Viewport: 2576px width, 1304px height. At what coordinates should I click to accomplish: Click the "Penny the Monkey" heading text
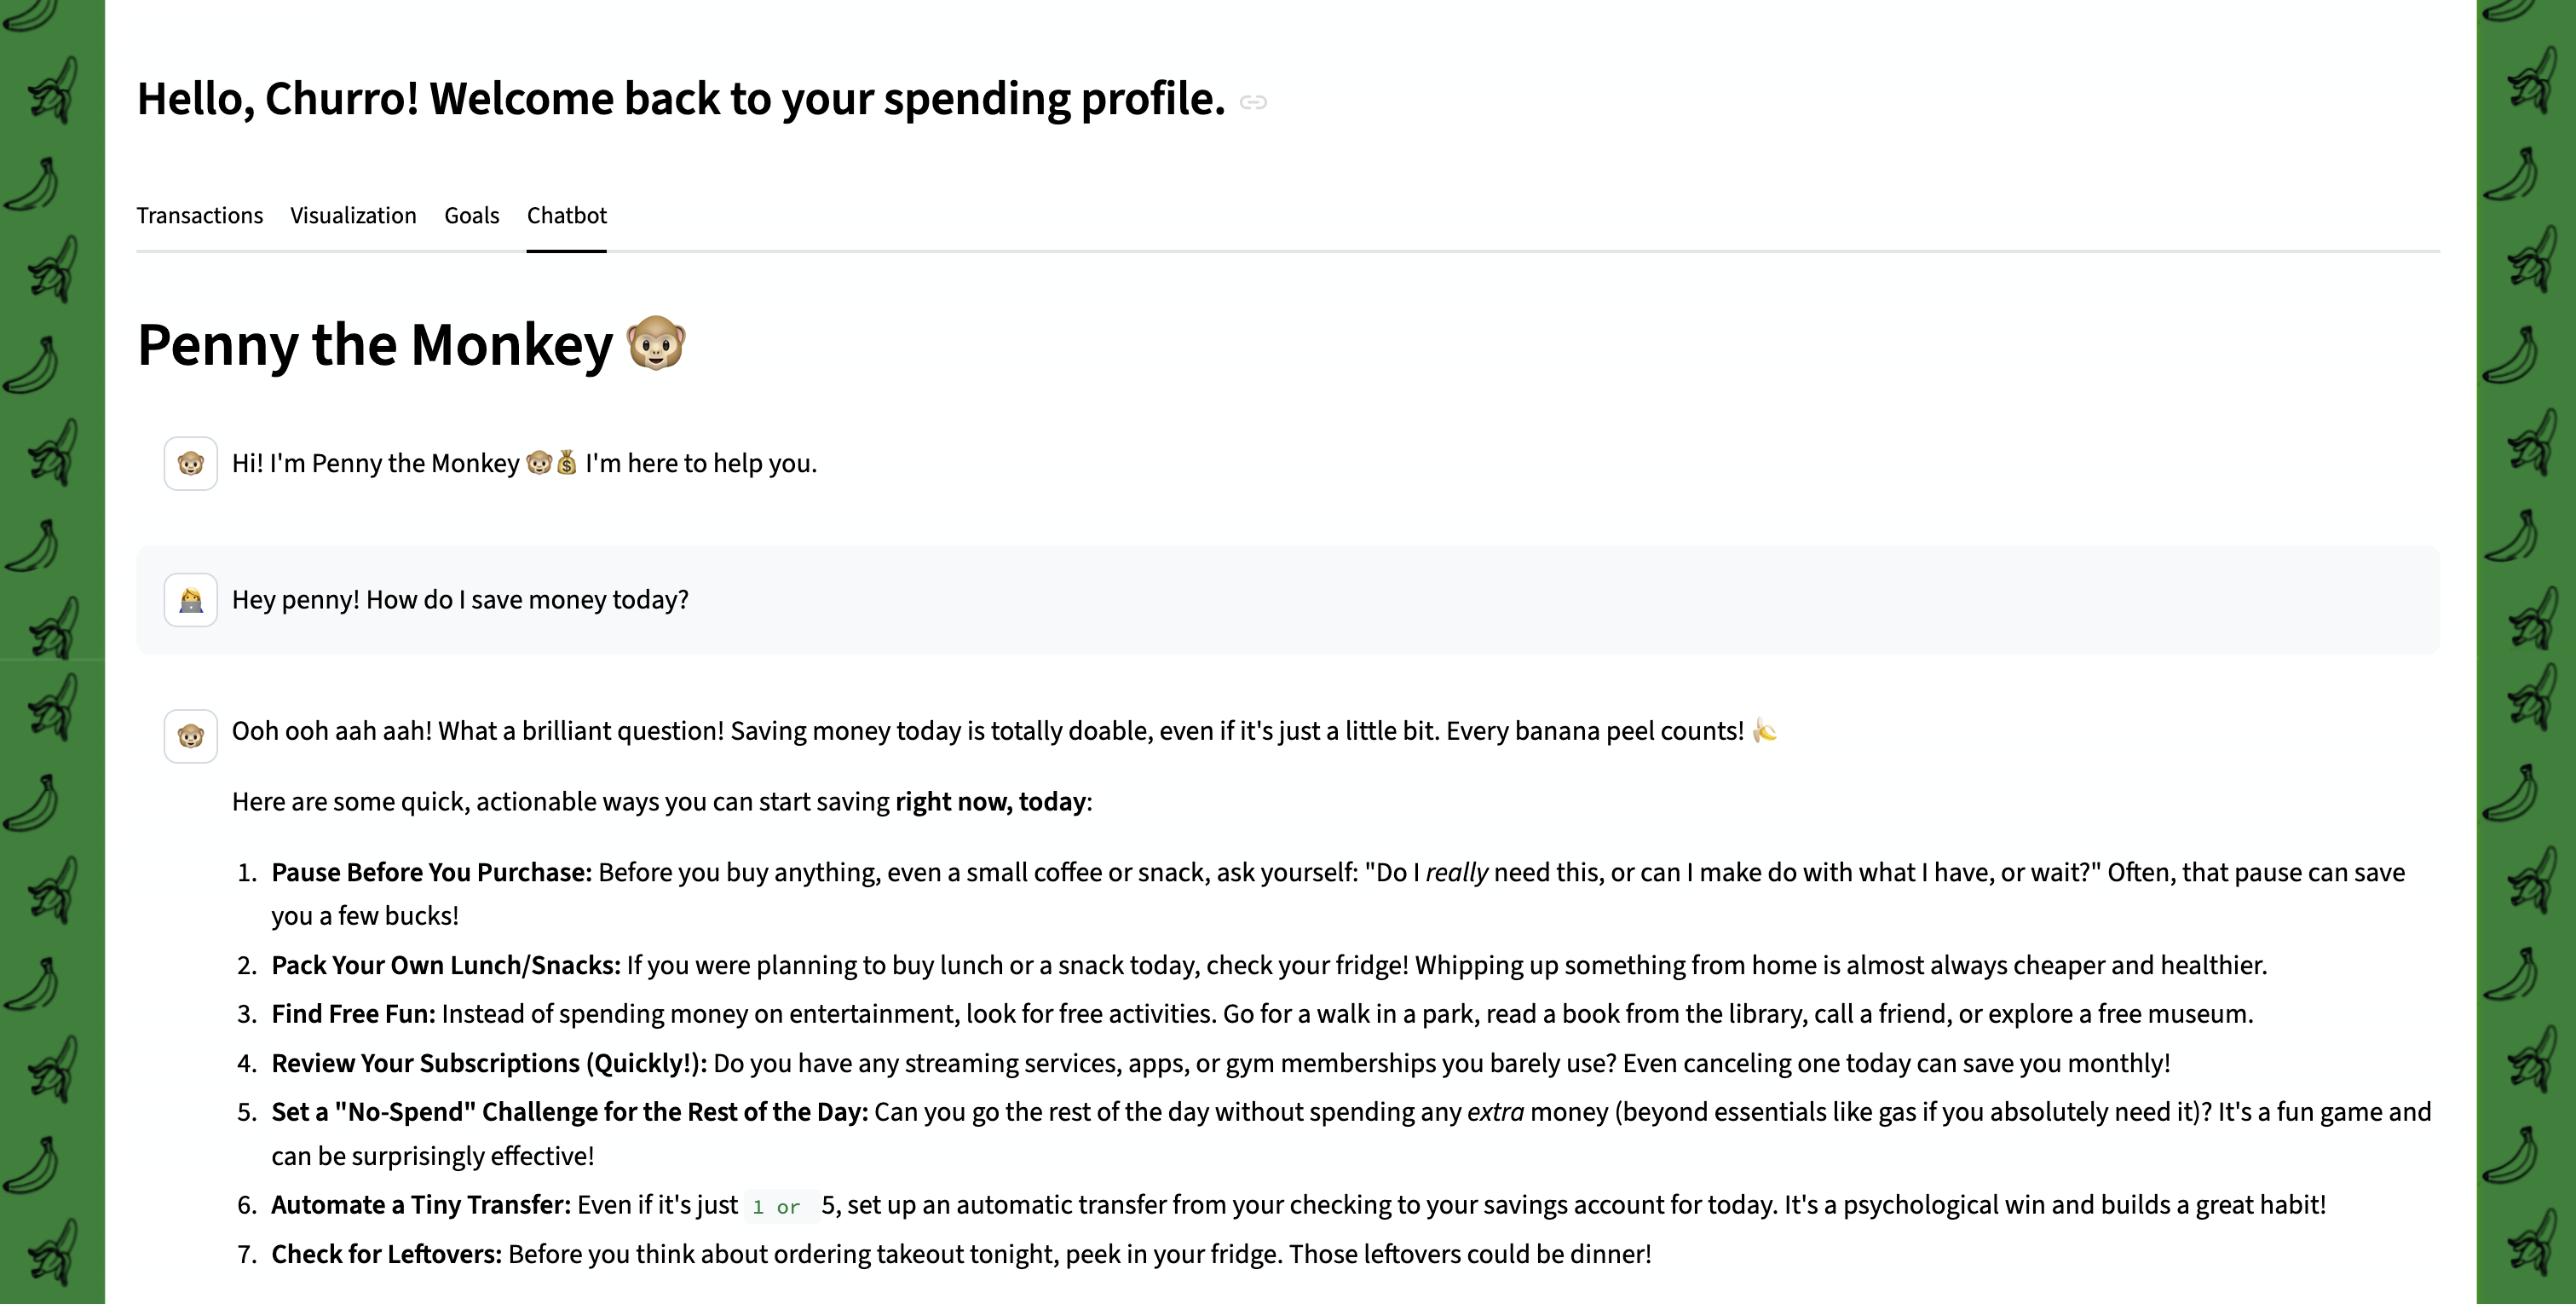[375, 345]
